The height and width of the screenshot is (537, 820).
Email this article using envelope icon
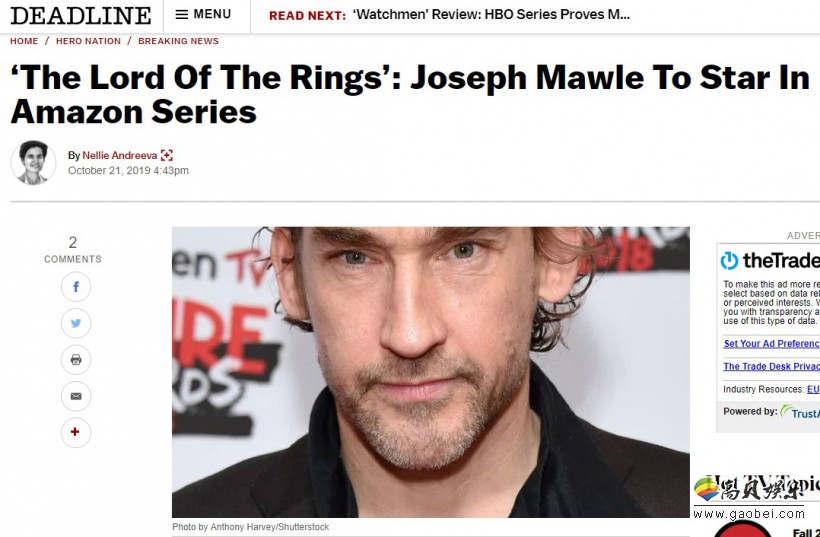(76, 396)
